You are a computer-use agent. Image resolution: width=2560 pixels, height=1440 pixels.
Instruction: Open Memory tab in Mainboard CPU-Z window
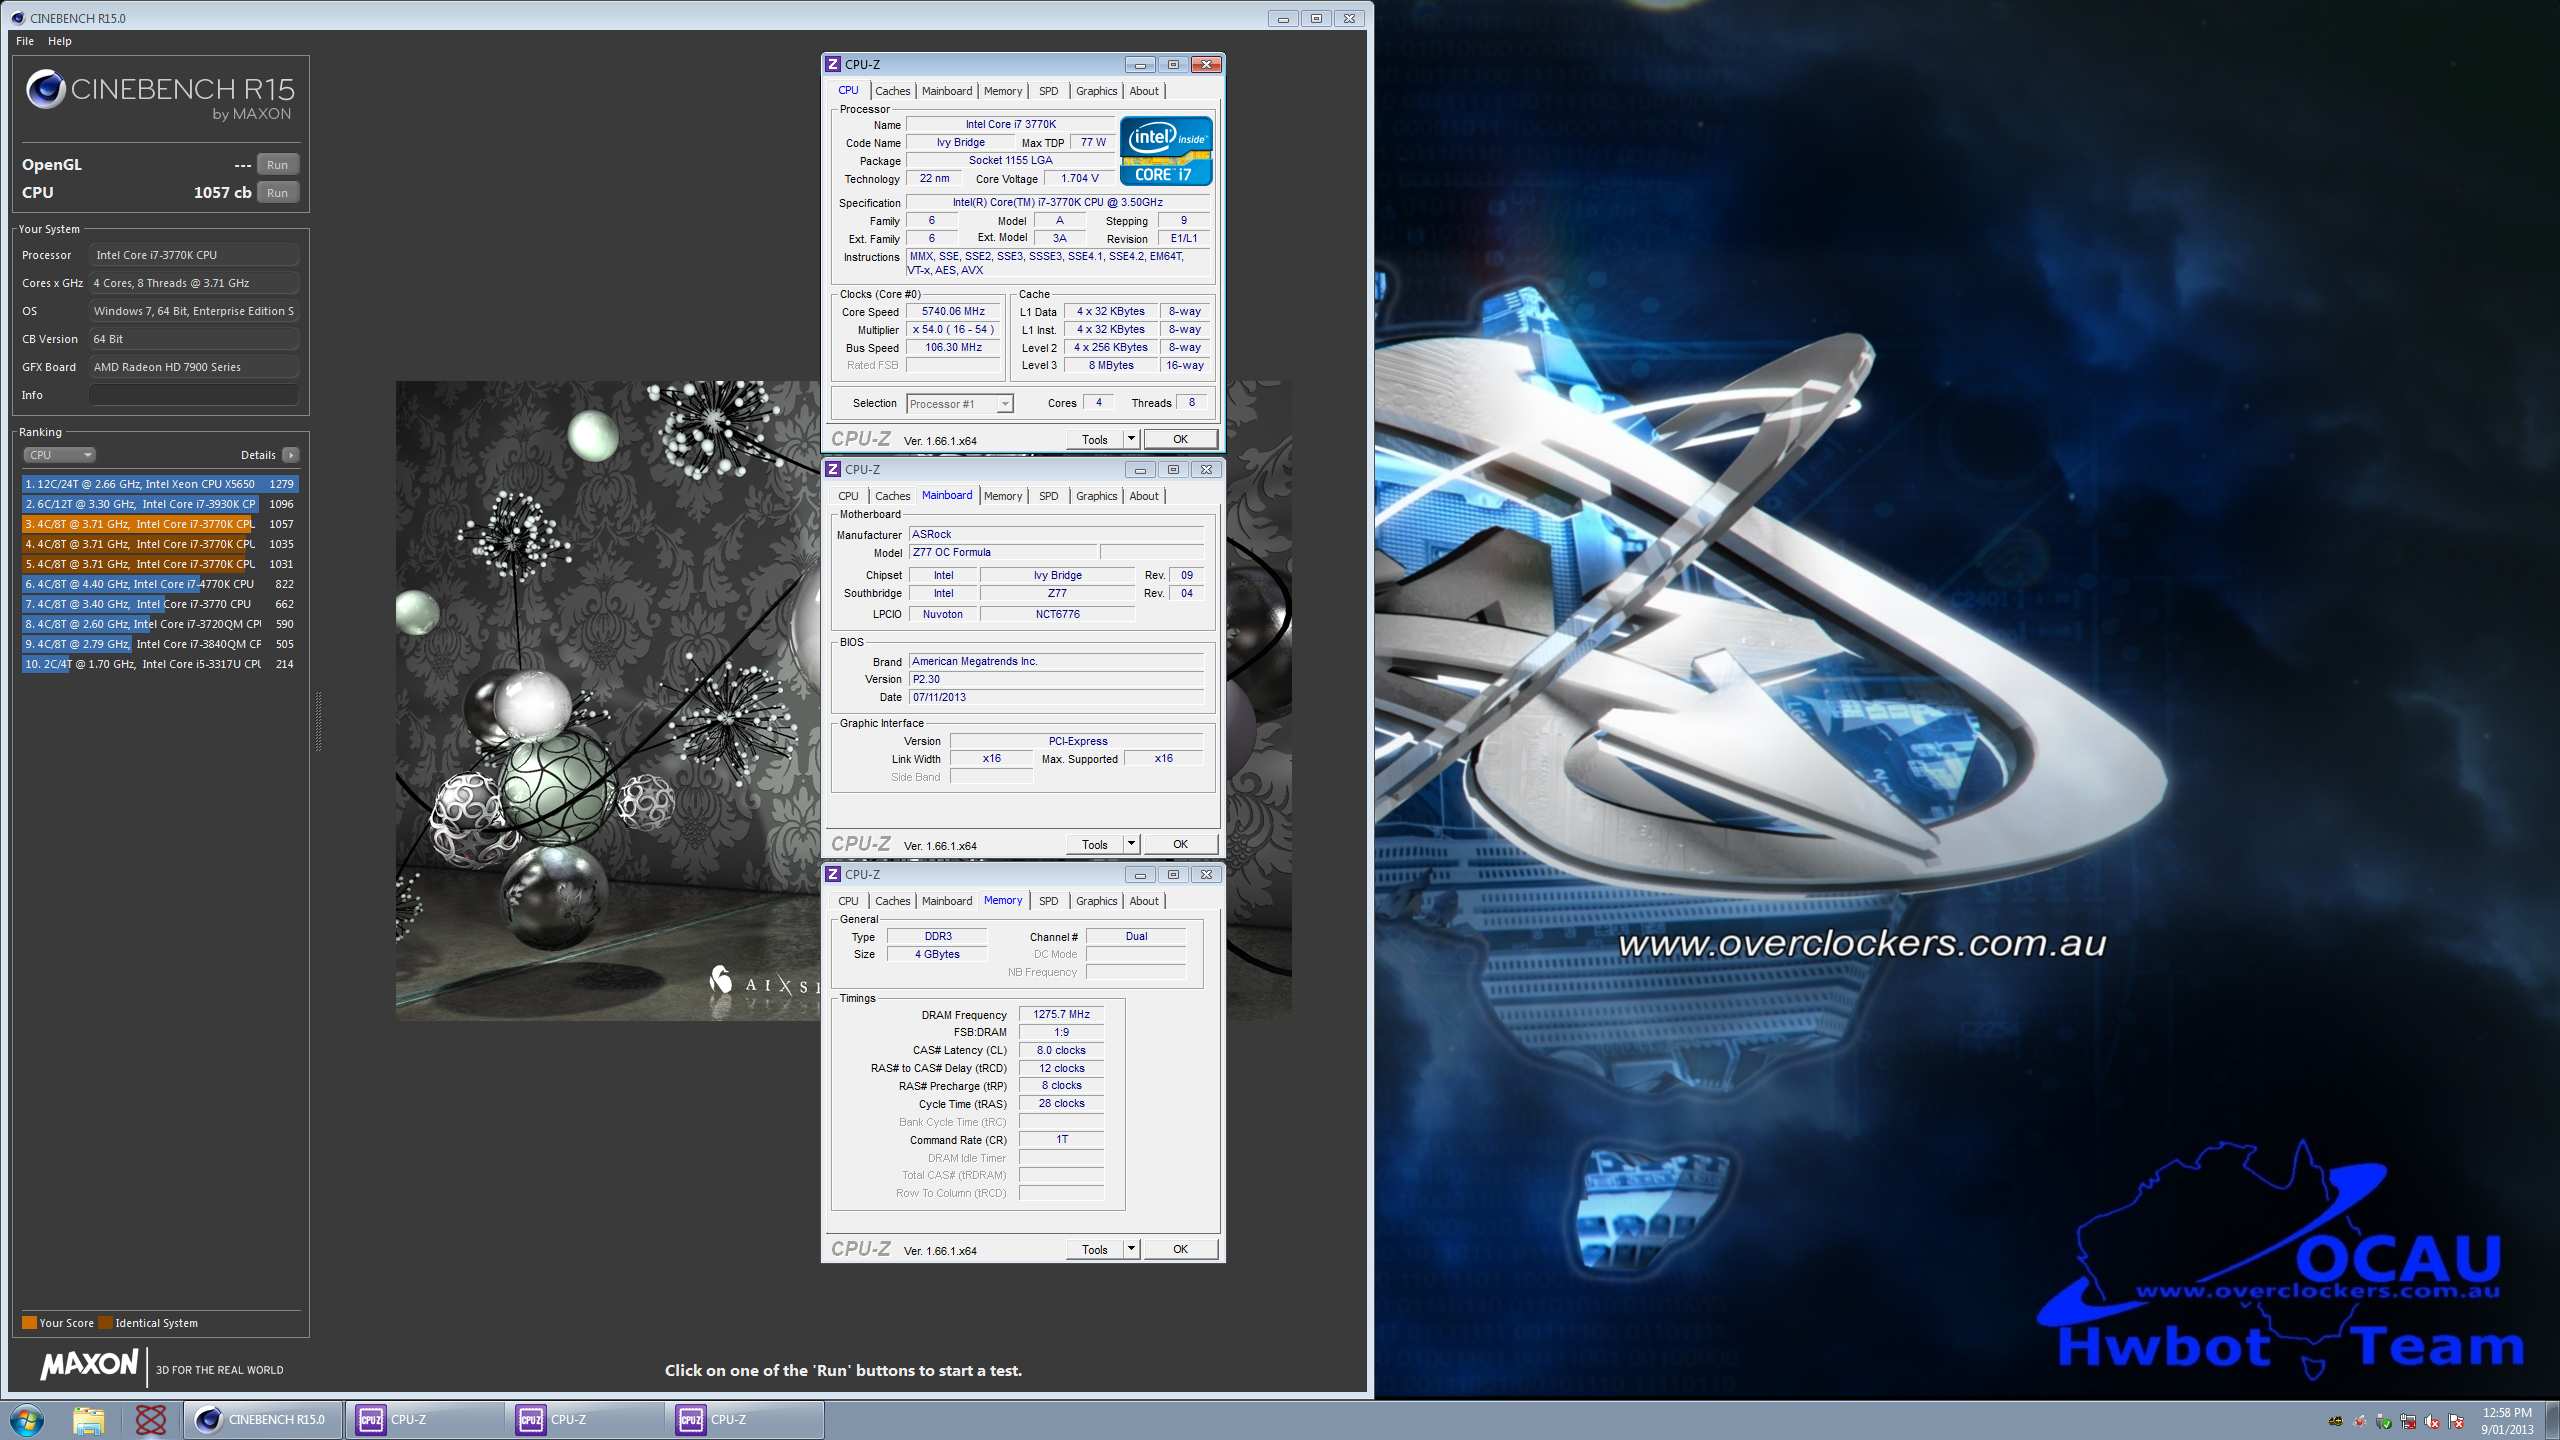pos(1003,496)
